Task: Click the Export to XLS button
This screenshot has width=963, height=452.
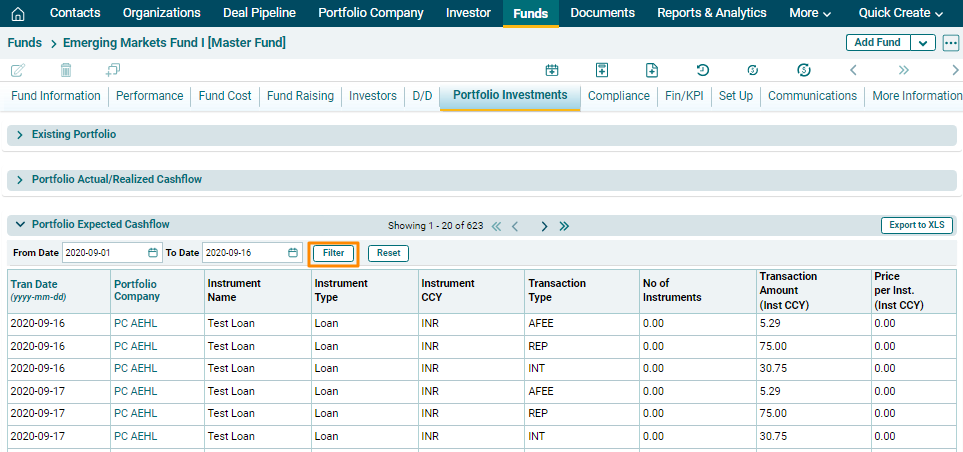Action: [x=916, y=225]
